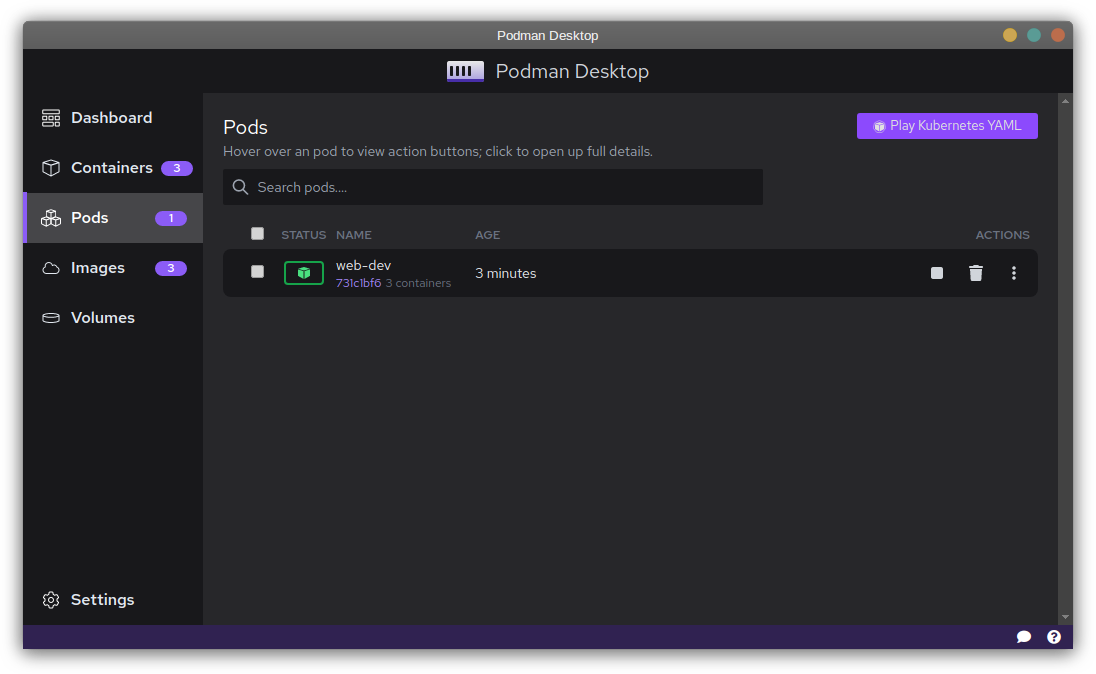Viewport: 1096px width, 674px height.
Task: Click the Settings gear icon
Action: click(x=51, y=600)
